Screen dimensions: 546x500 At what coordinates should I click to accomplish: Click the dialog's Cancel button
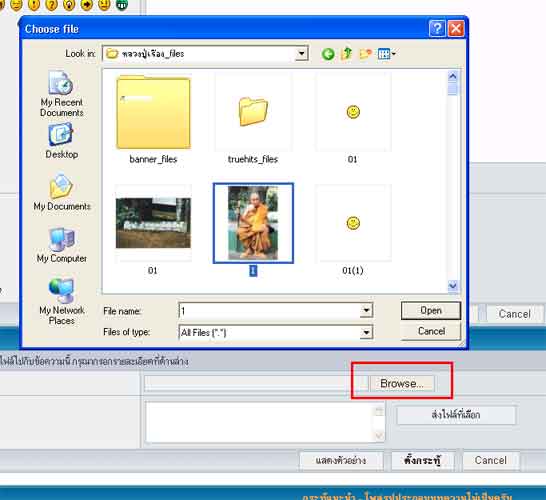(431, 331)
